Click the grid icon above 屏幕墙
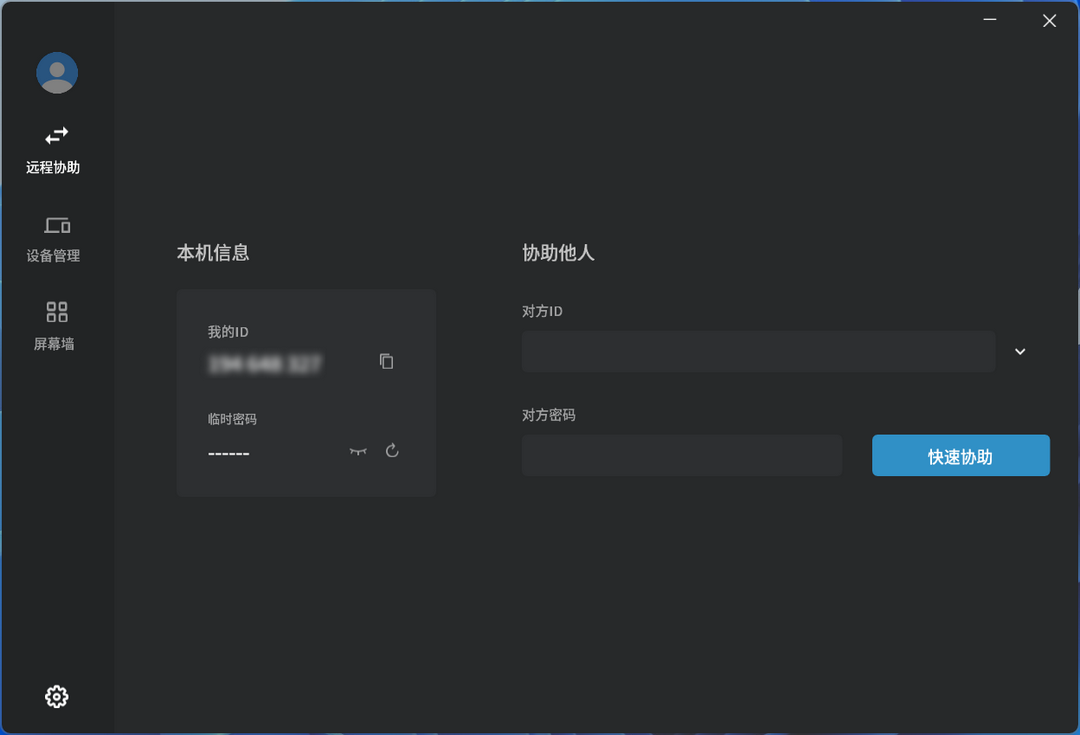 click(56, 311)
